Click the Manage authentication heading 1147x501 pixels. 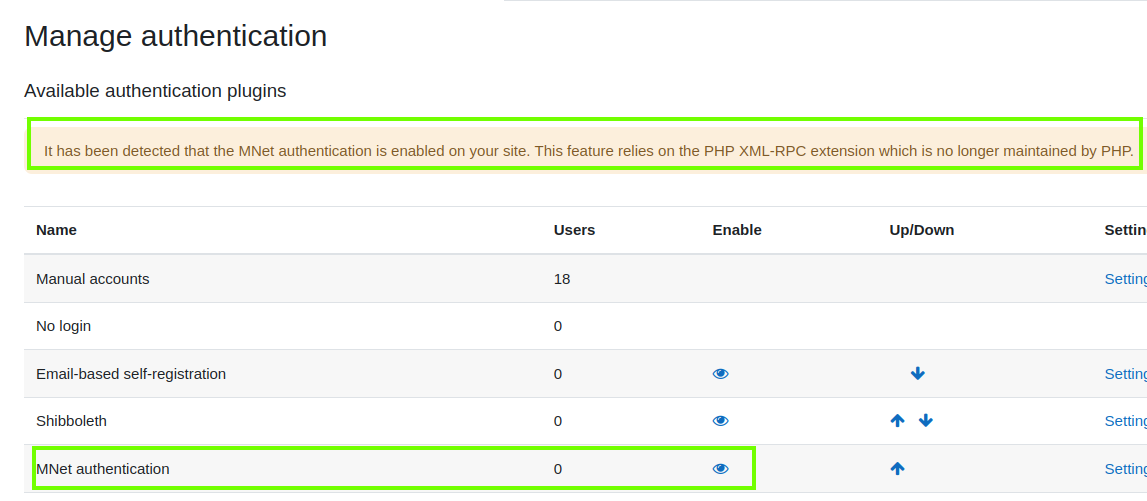click(176, 36)
